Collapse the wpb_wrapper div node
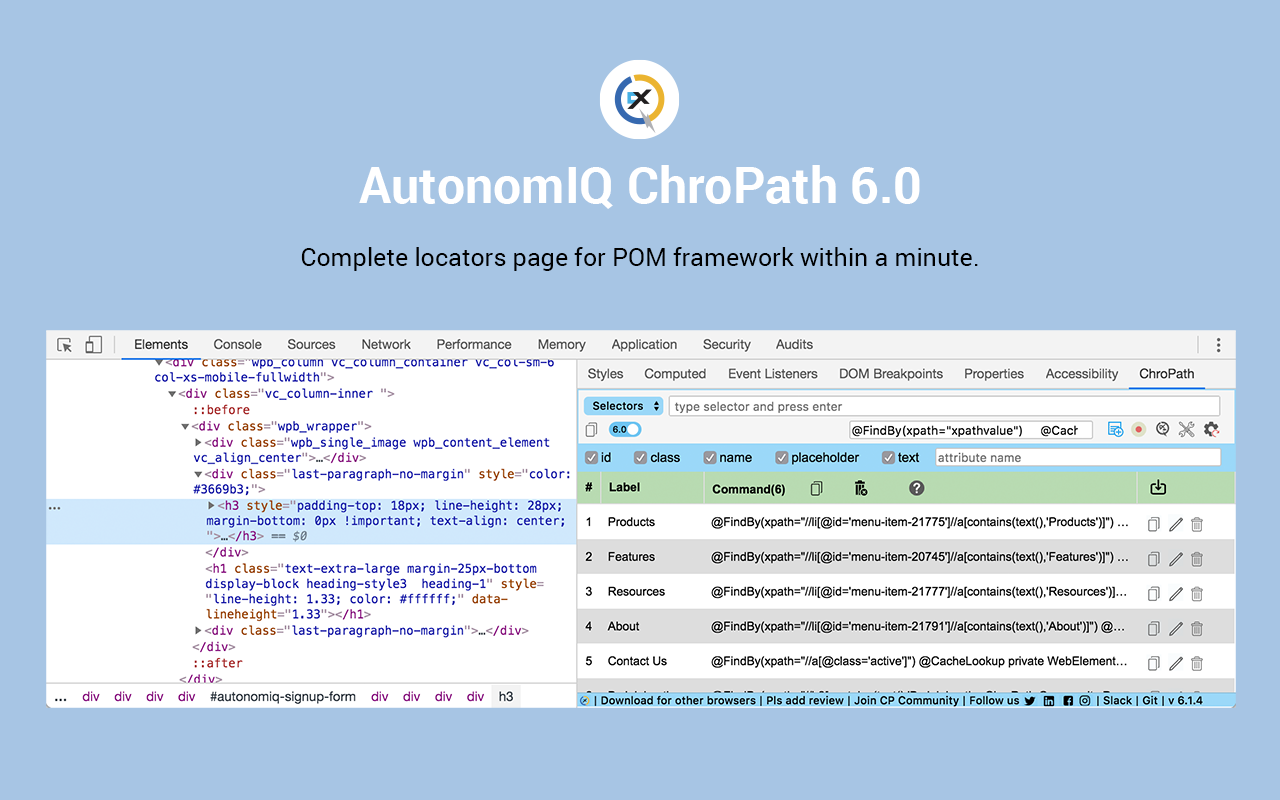 click(x=185, y=427)
